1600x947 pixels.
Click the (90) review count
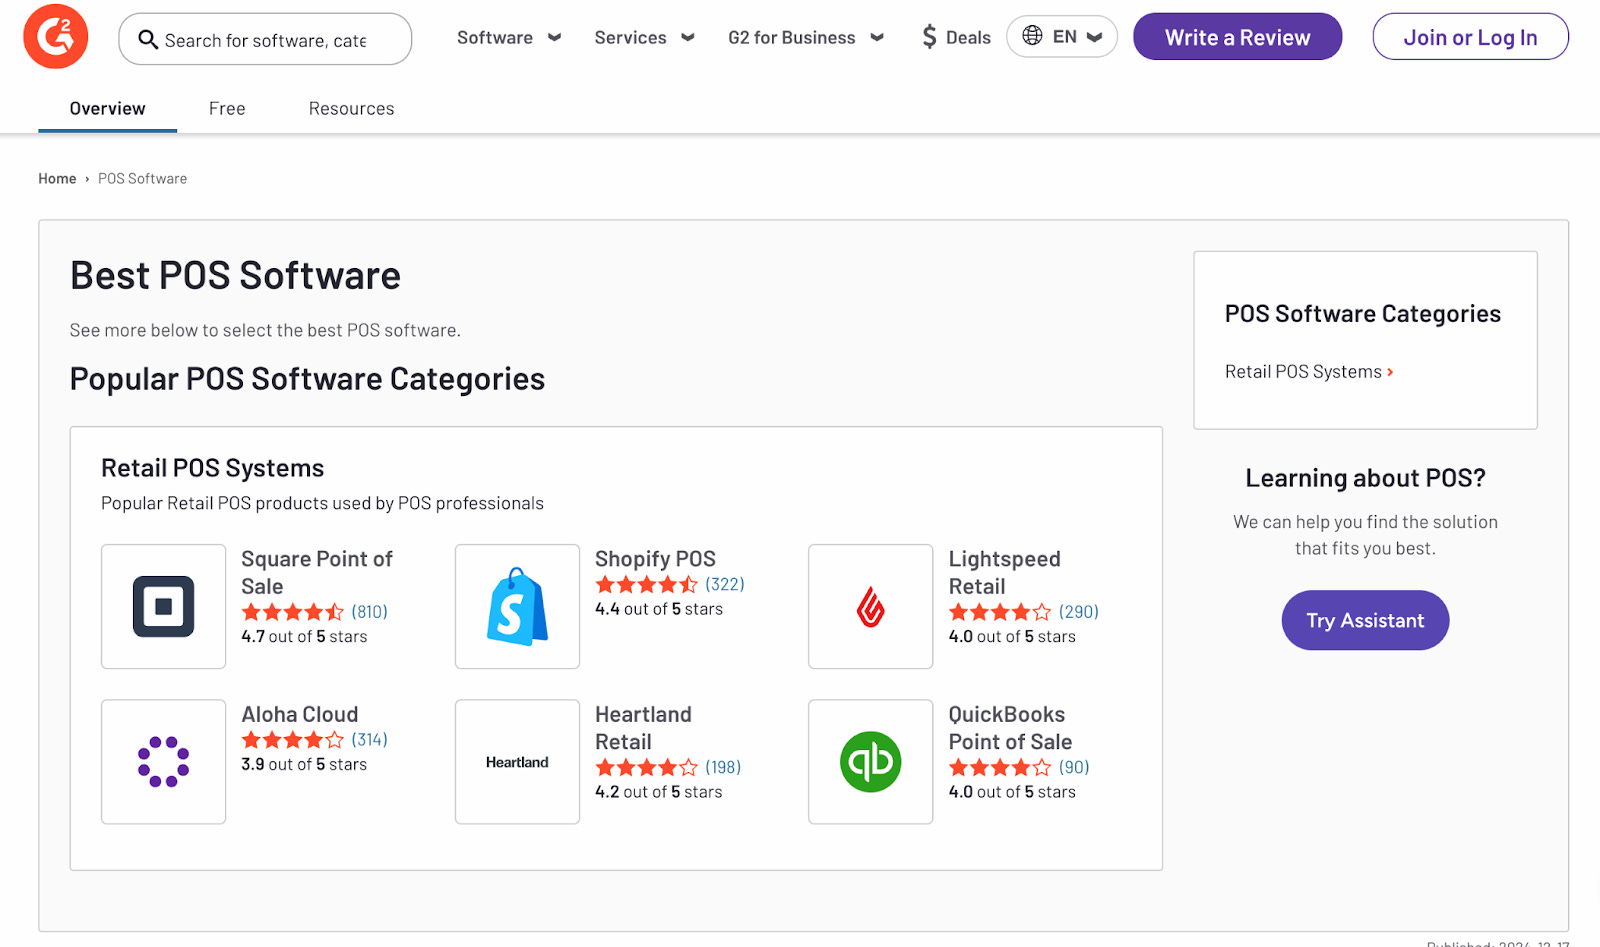point(1074,767)
